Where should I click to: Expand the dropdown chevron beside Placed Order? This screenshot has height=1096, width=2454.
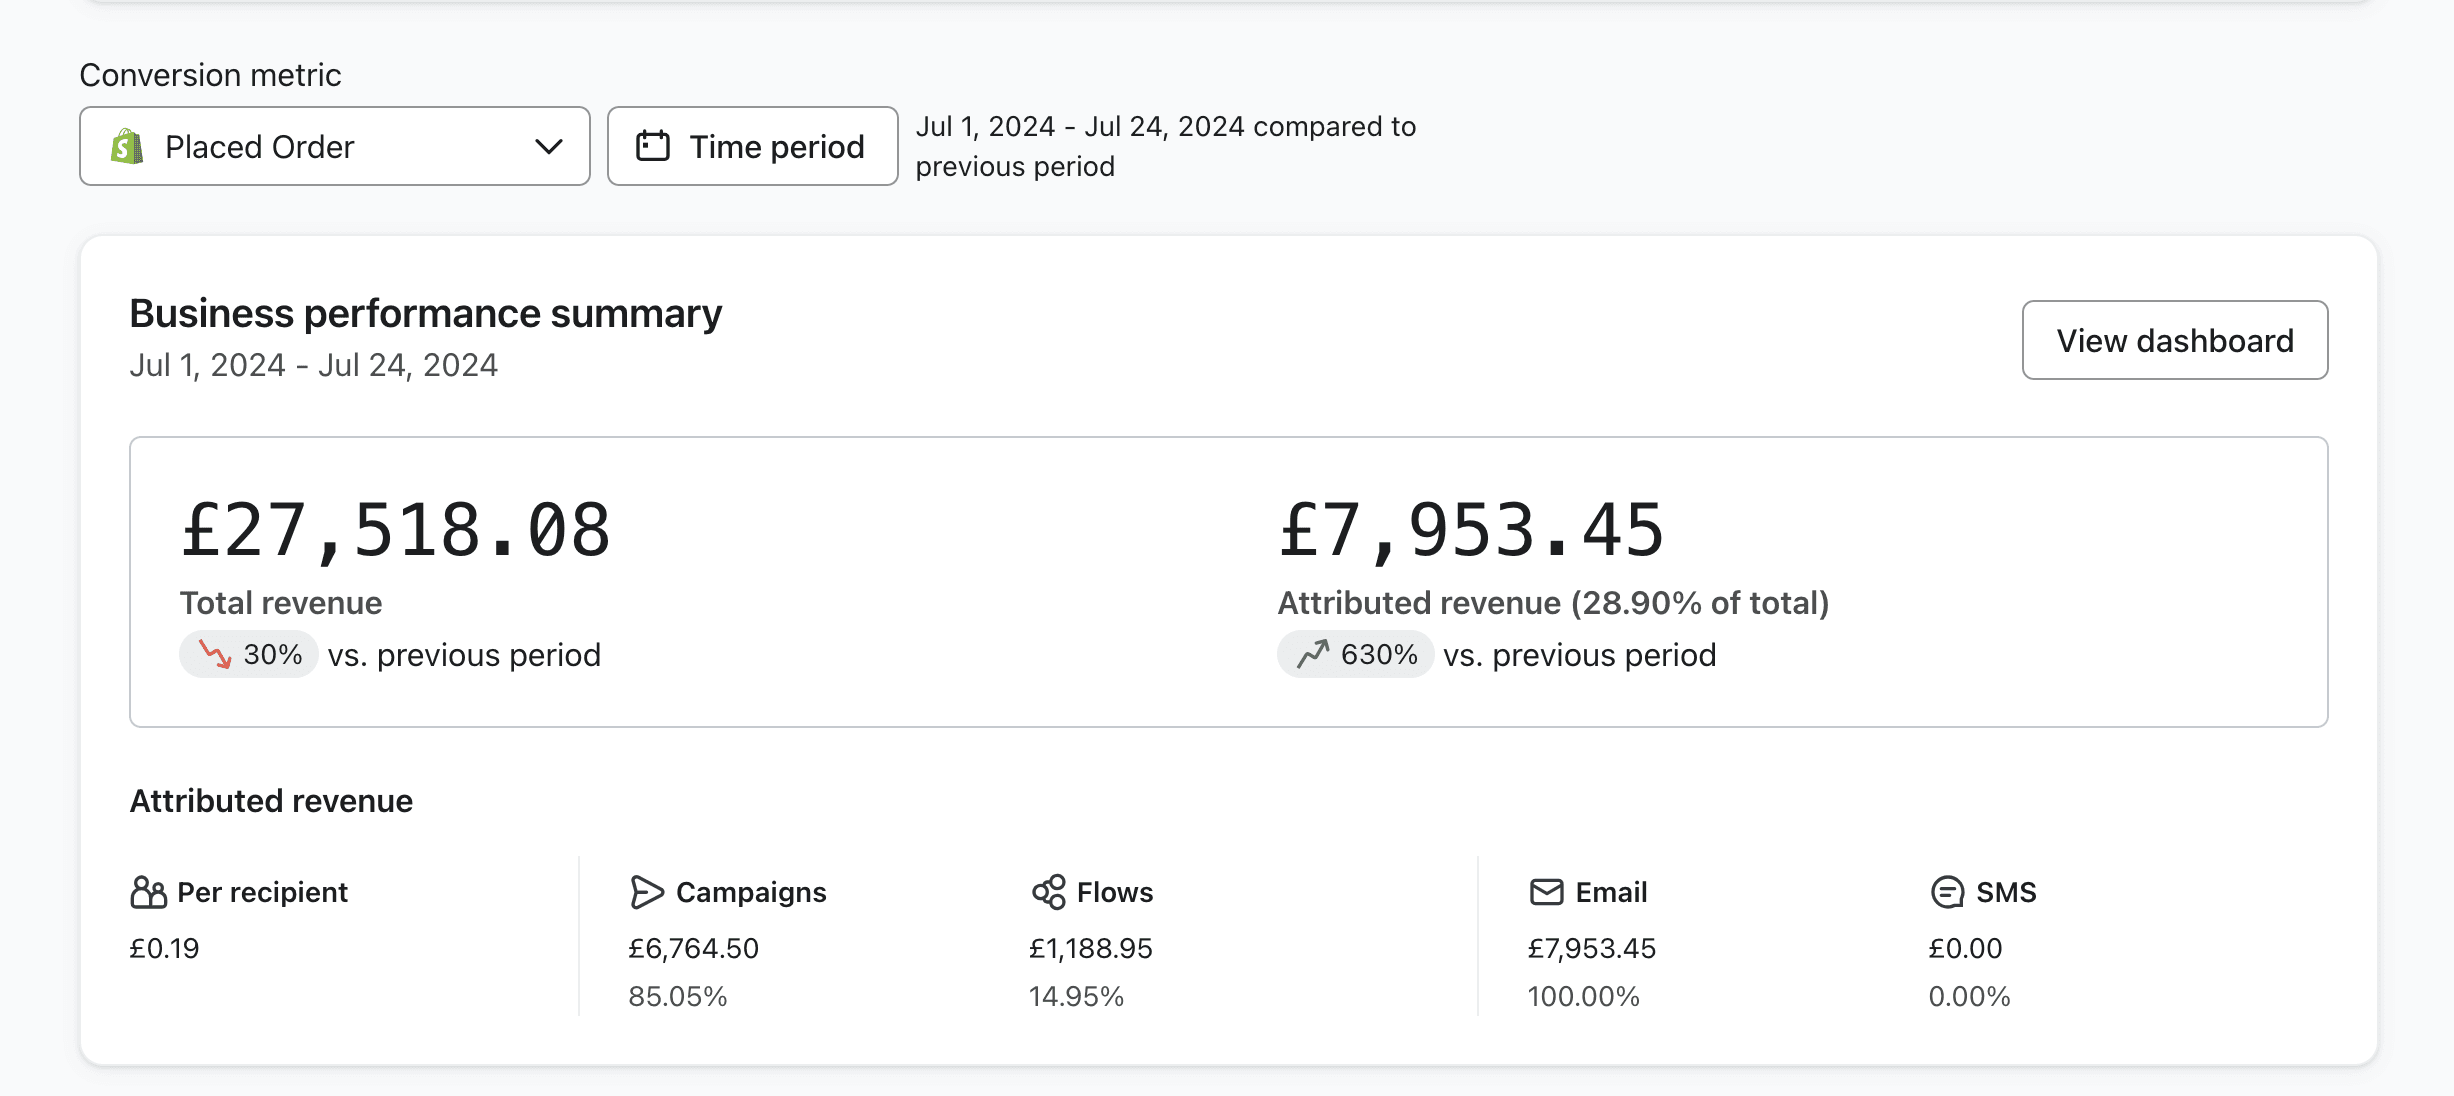pyautogui.click(x=549, y=147)
